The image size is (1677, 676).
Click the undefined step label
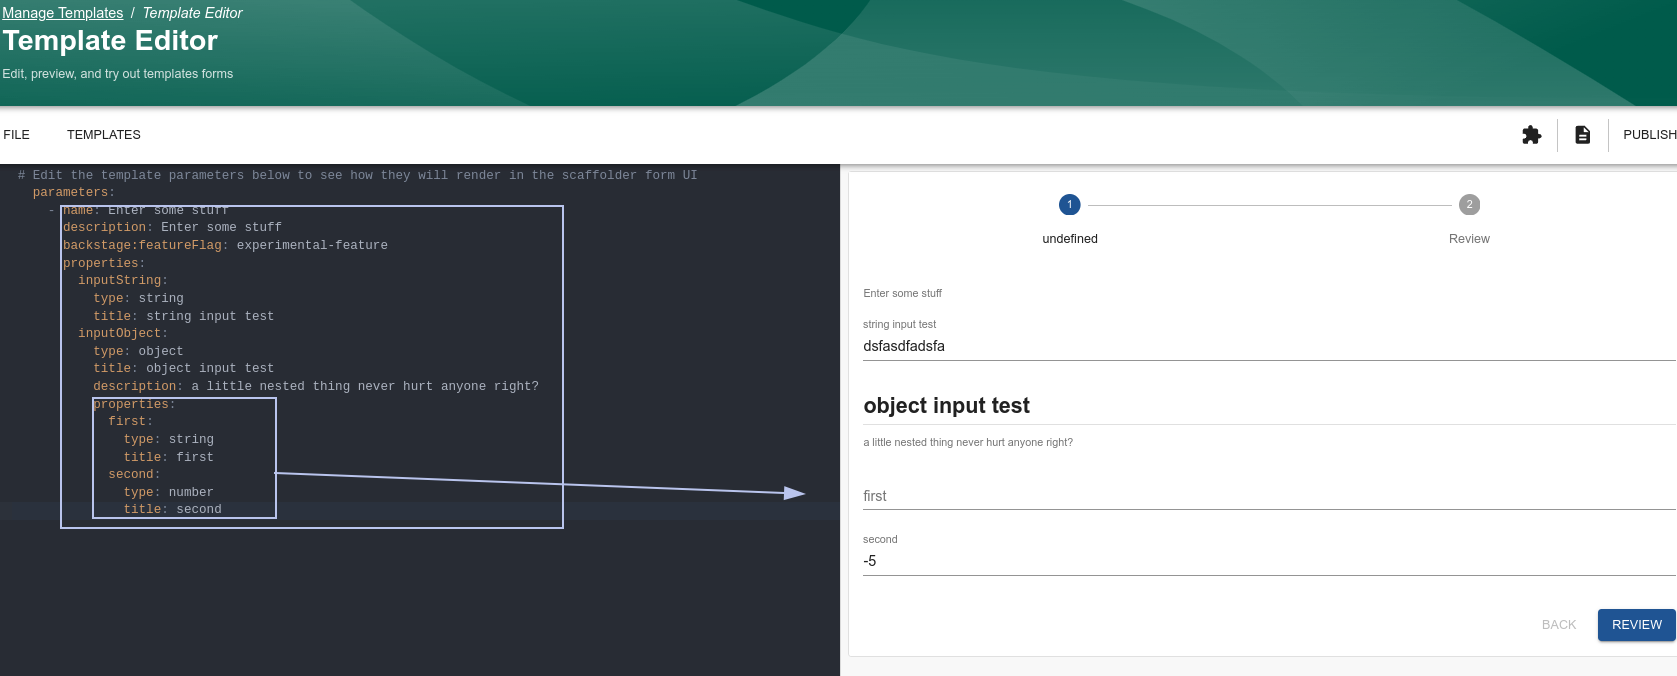pos(1069,239)
